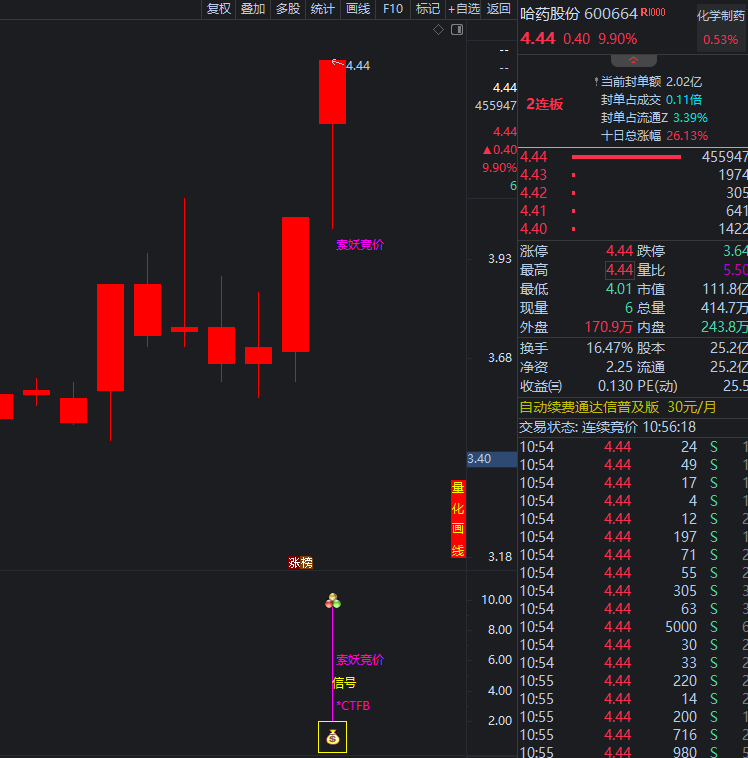The height and width of the screenshot is (758, 748).
Task: Open the 复权 adjustment menu
Action: (x=218, y=9)
